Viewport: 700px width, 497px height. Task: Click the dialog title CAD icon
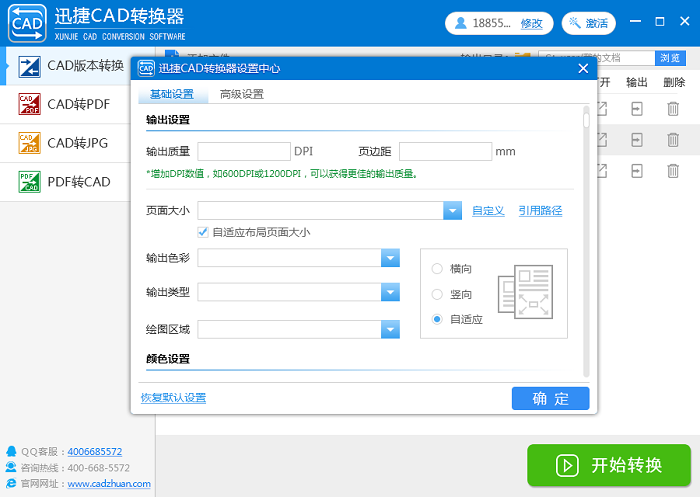point(146,68)
